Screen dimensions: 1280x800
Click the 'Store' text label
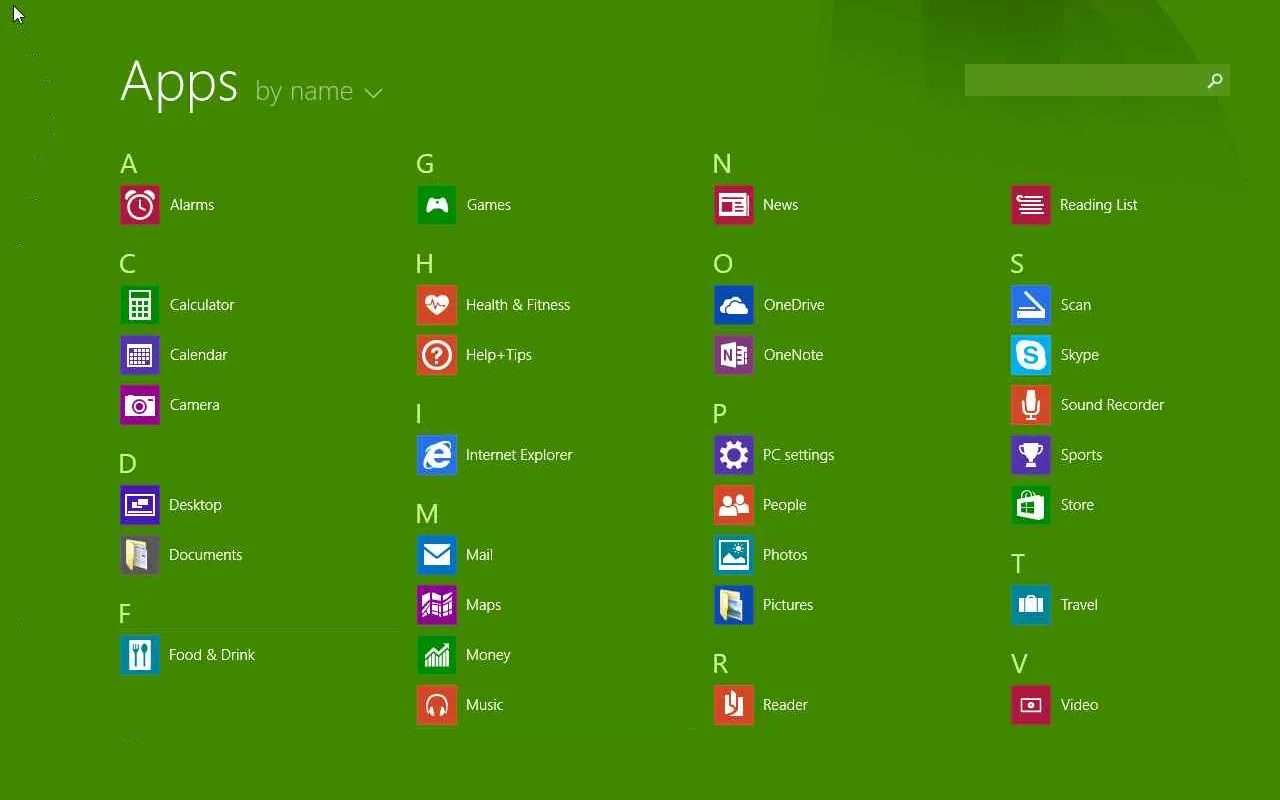click(x=1077, y=505)
